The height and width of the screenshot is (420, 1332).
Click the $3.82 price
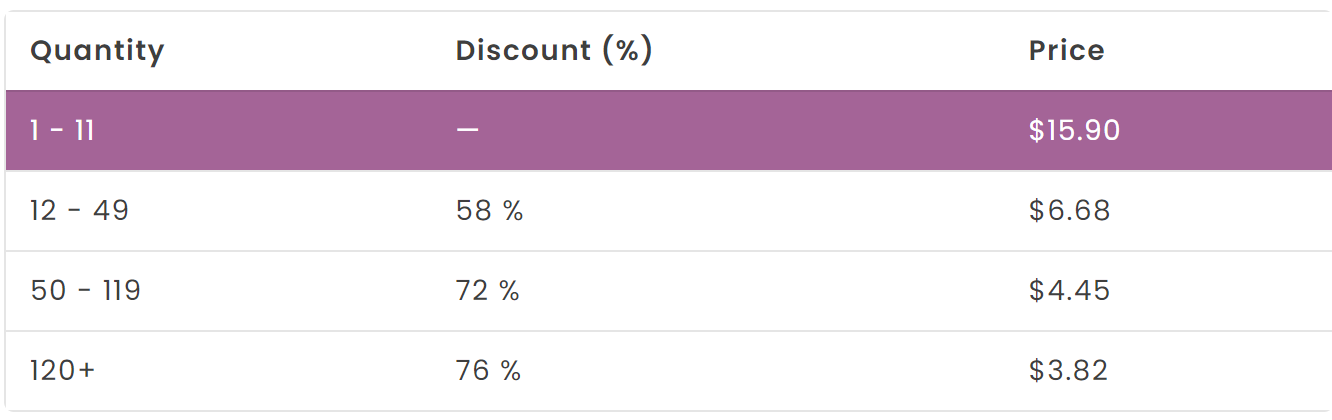click(1068, 371)
